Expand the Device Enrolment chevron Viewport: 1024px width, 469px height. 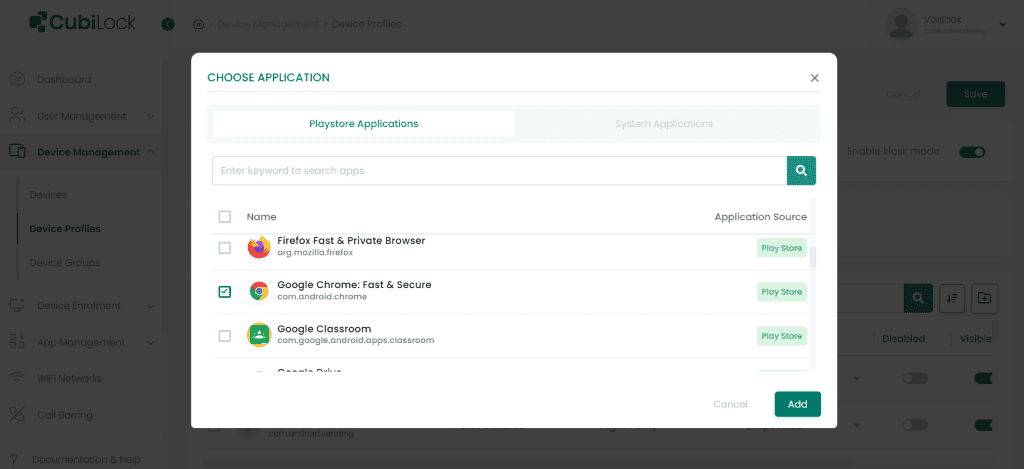150,306
